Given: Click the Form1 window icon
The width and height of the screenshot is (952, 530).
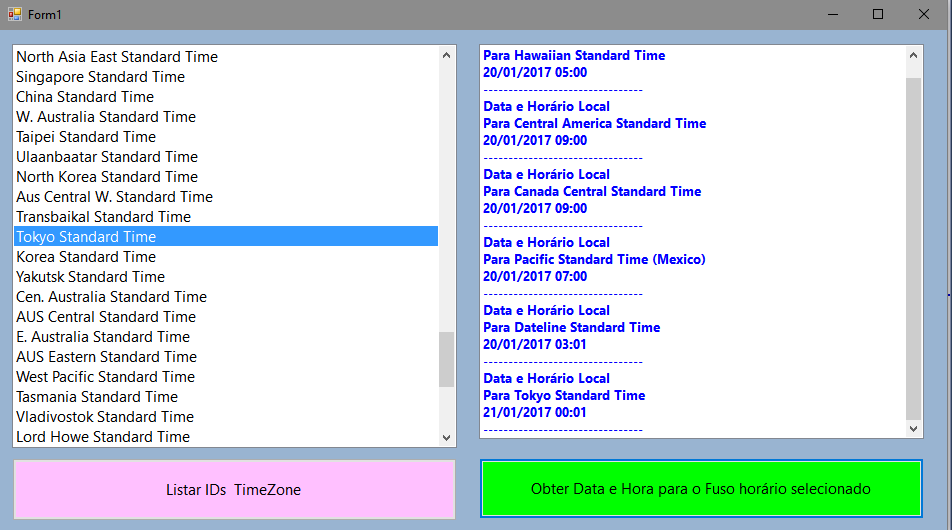Looking at the screenshot, I should point(15,14).
